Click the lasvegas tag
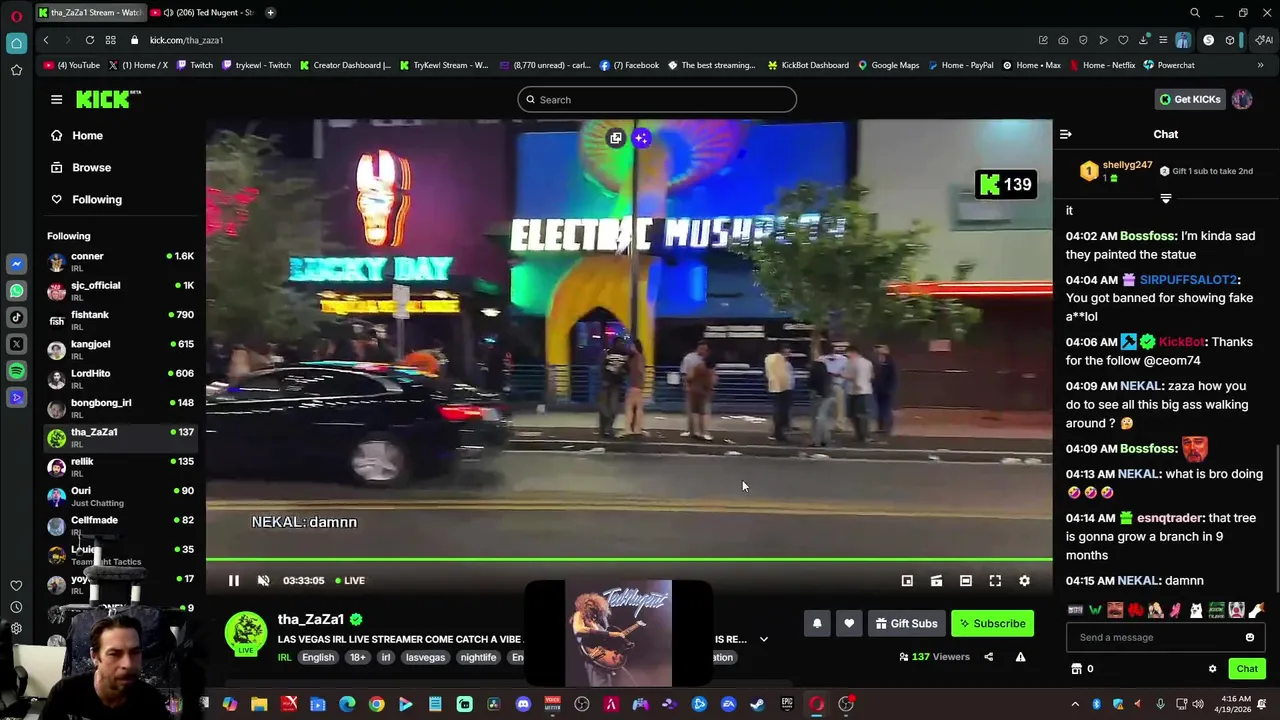The width and height of the screenshot is (1280, 720). click(425, 658)
